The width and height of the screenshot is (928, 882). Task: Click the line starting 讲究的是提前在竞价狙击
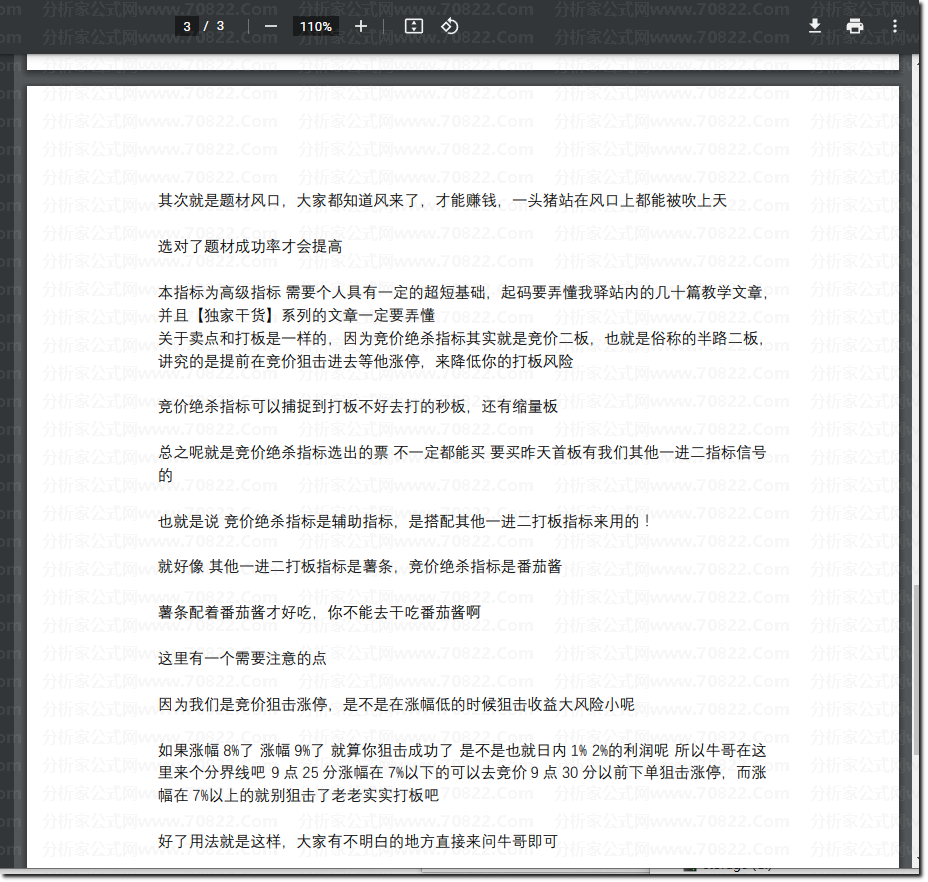point(366,361)
